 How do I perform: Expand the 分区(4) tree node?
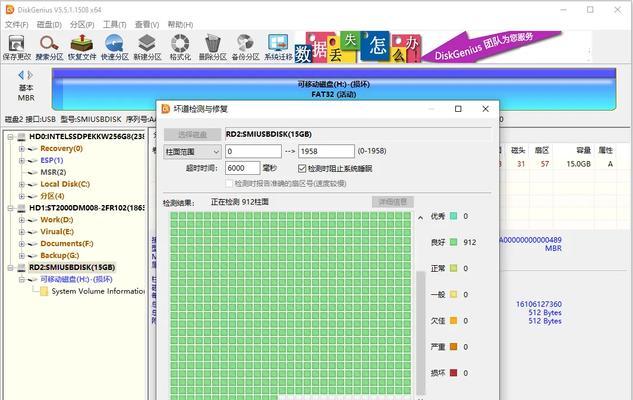tap(22, 196)
